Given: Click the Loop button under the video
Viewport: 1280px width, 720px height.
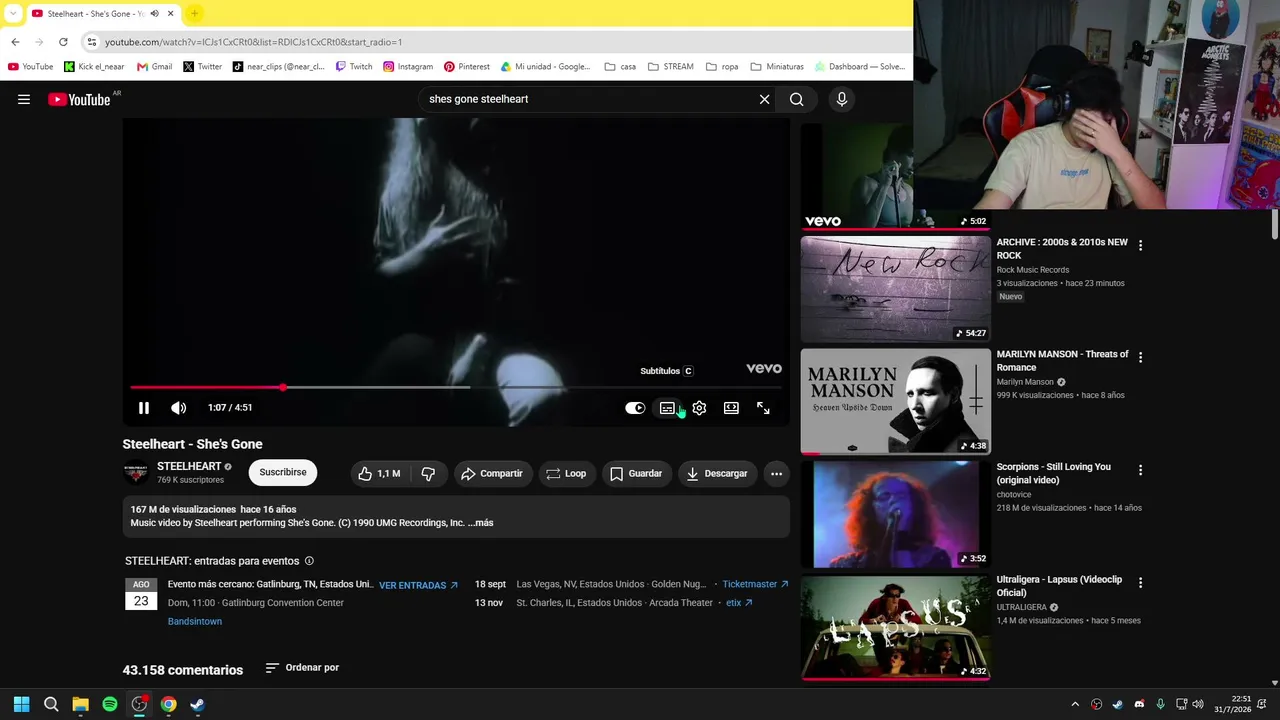Looking at the screenshot, I should (x=566, y=473).
